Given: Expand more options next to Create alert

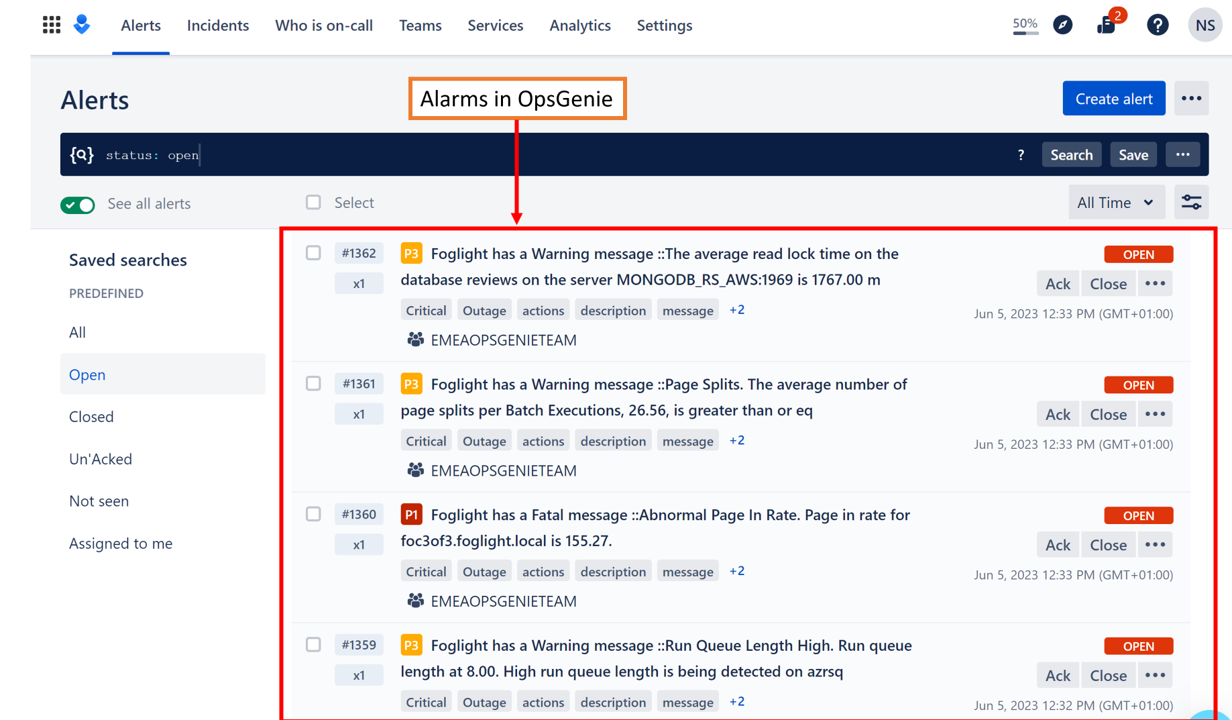Looking at the screenshot, I should (1191, 99).
